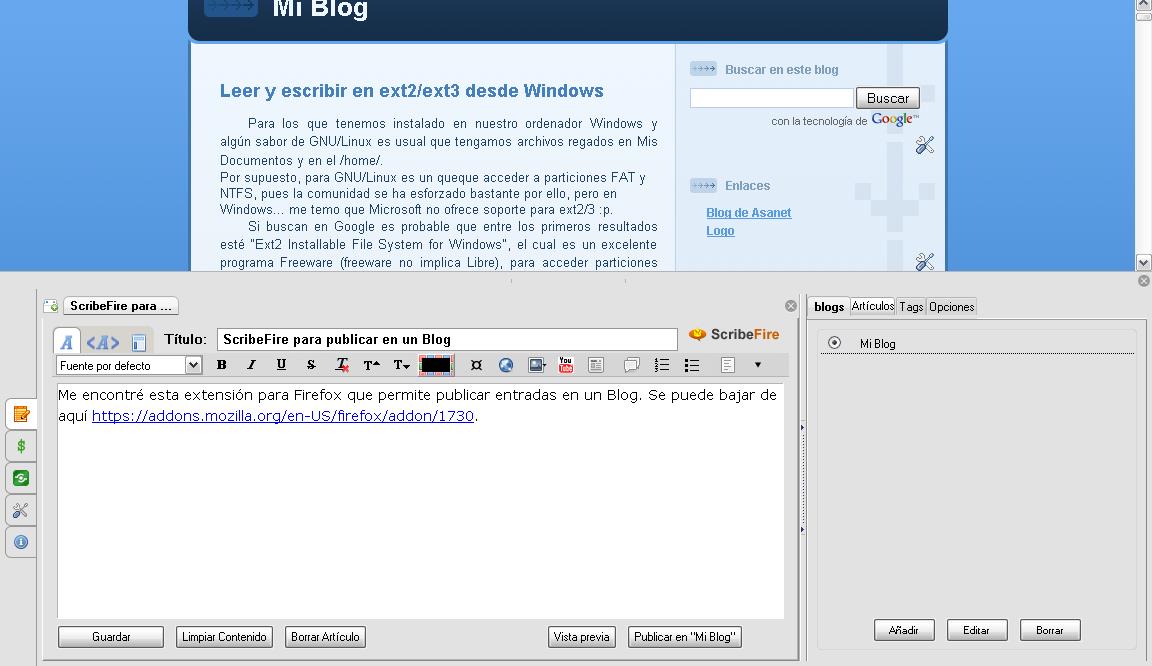The width and height of the screenshot is (1152, 666).
Task: Select the ScribeFire para... post tab
Action: coord(120,306)
